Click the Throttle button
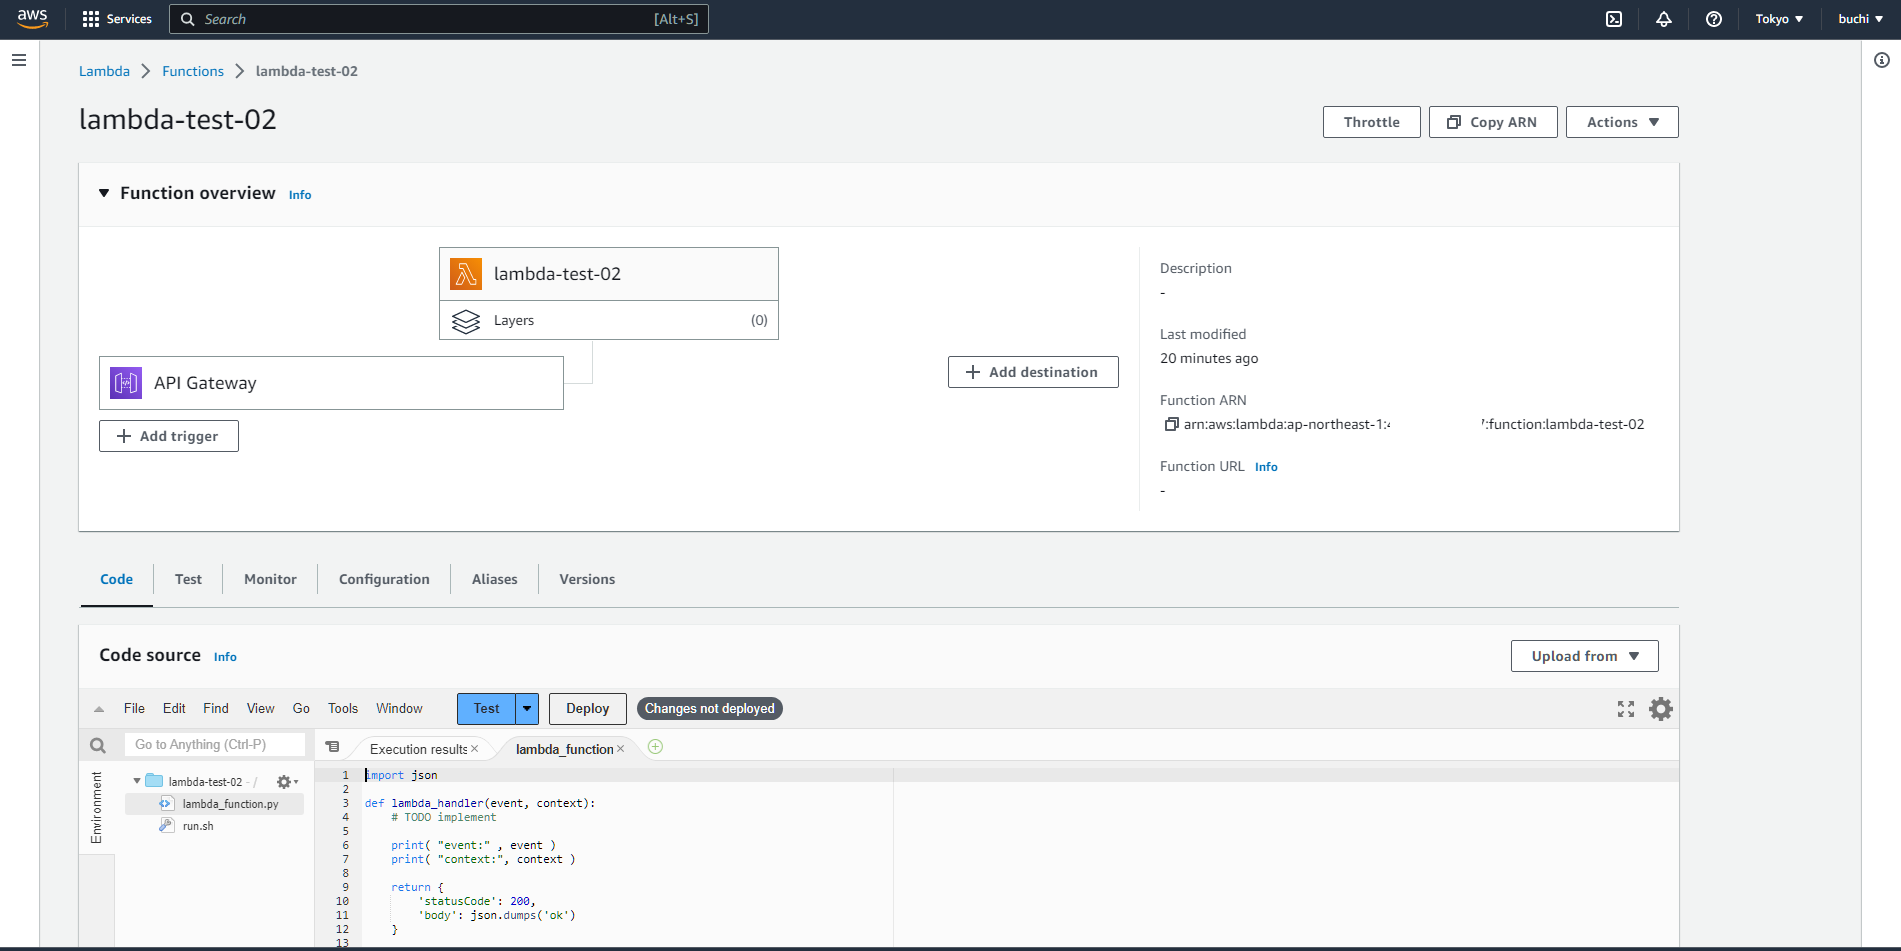The image size is (1901, 951). tap(1371, 122)
